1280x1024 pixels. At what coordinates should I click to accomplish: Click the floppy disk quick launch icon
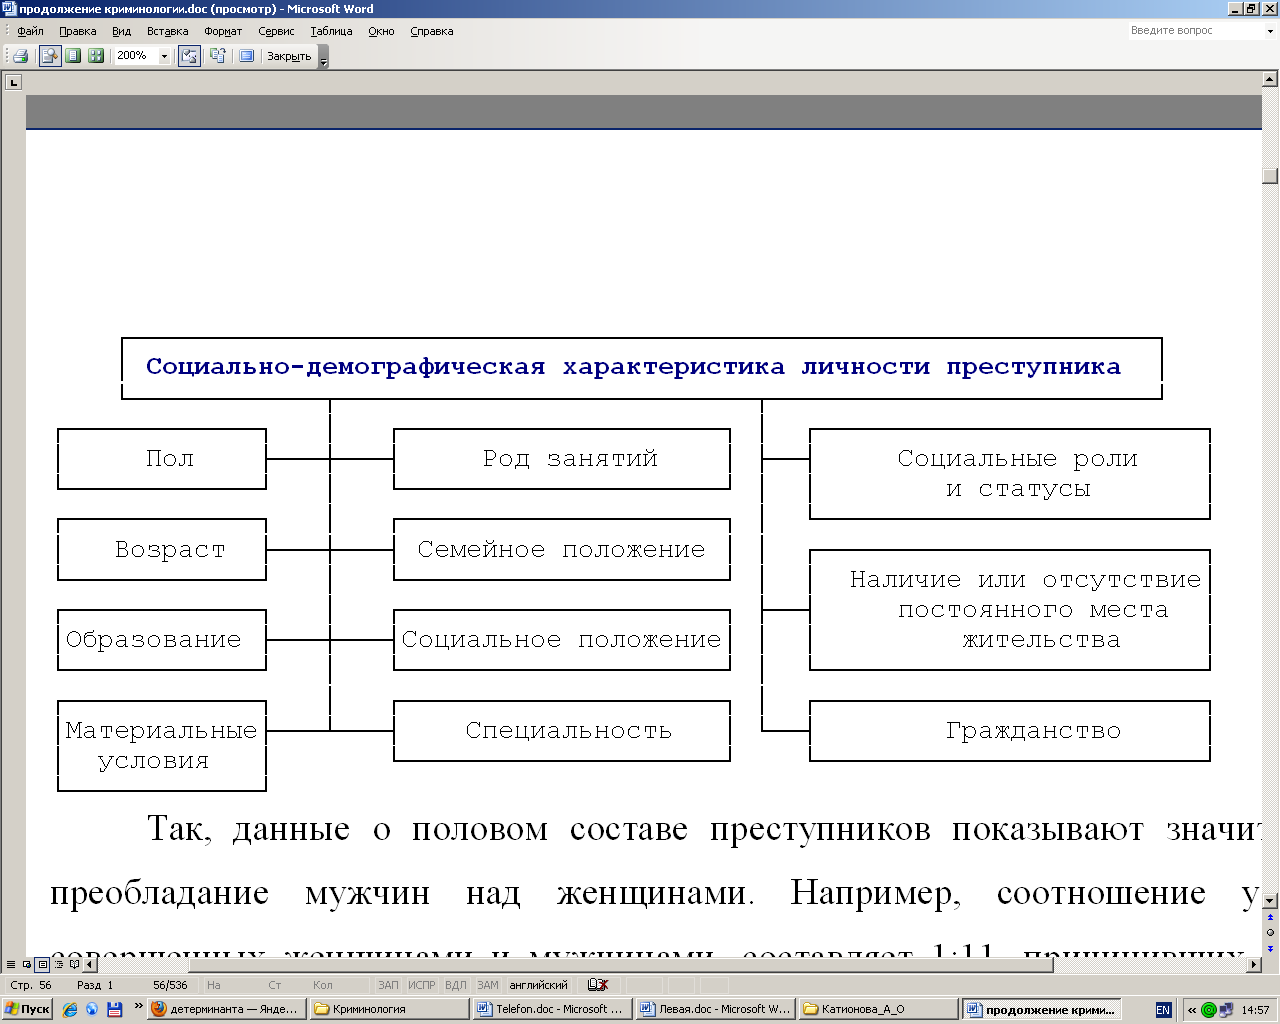(x=114, y=1009)
